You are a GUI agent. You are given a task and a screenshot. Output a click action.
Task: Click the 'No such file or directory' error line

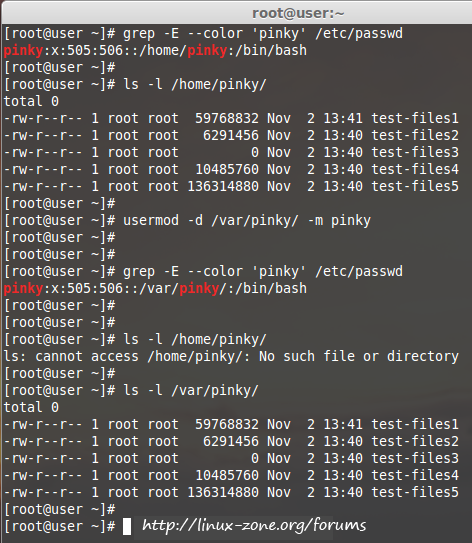[231, 356]
